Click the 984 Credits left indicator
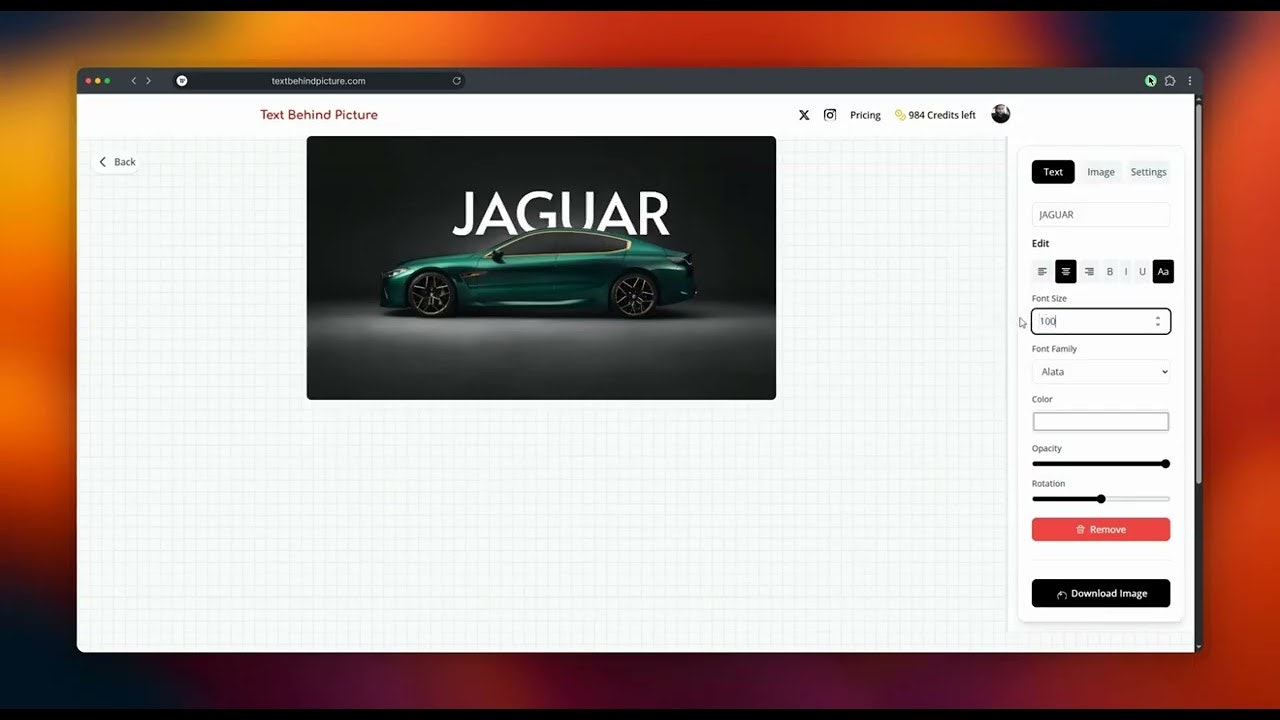Image resolution: width=1280 pixels, height=720 pixels. point(935,115)
